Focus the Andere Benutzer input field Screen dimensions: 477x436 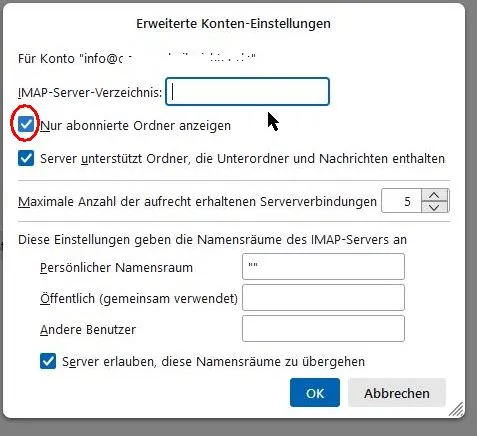coord(323,329)
